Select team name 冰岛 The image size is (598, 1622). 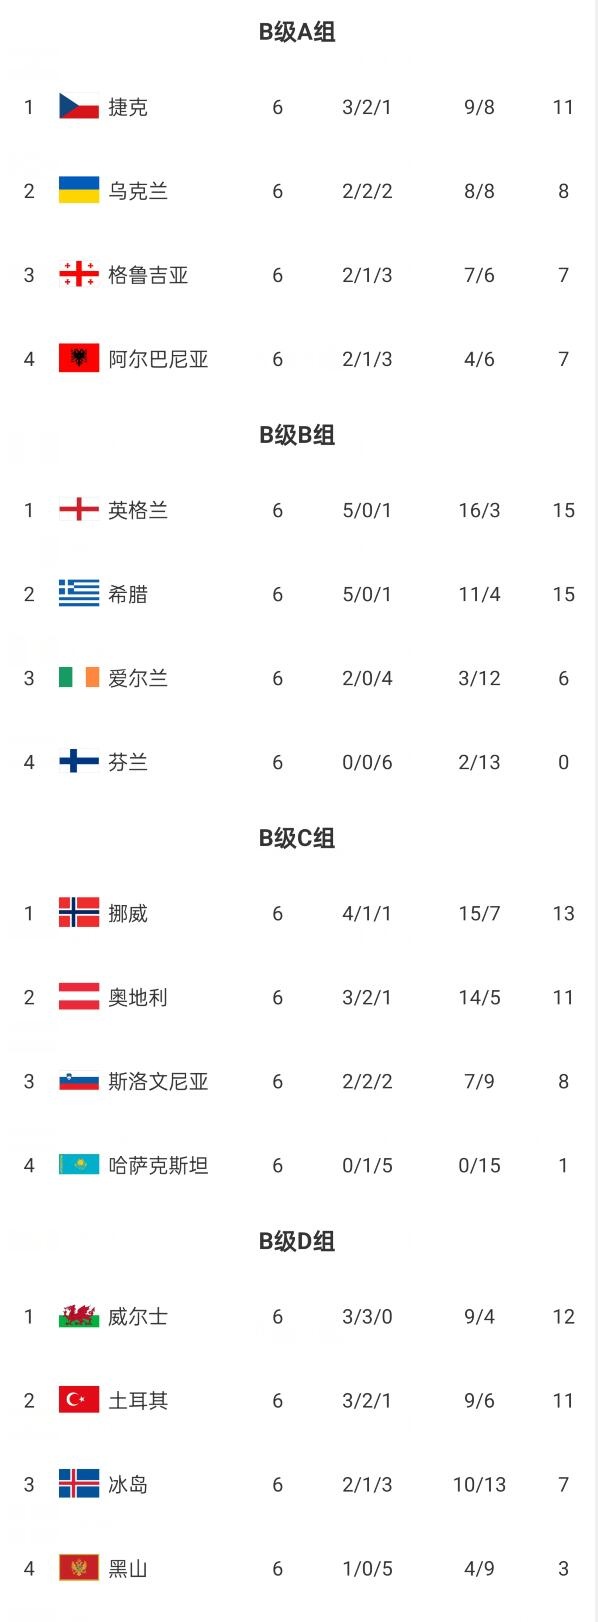click(x=128, y=1484)
